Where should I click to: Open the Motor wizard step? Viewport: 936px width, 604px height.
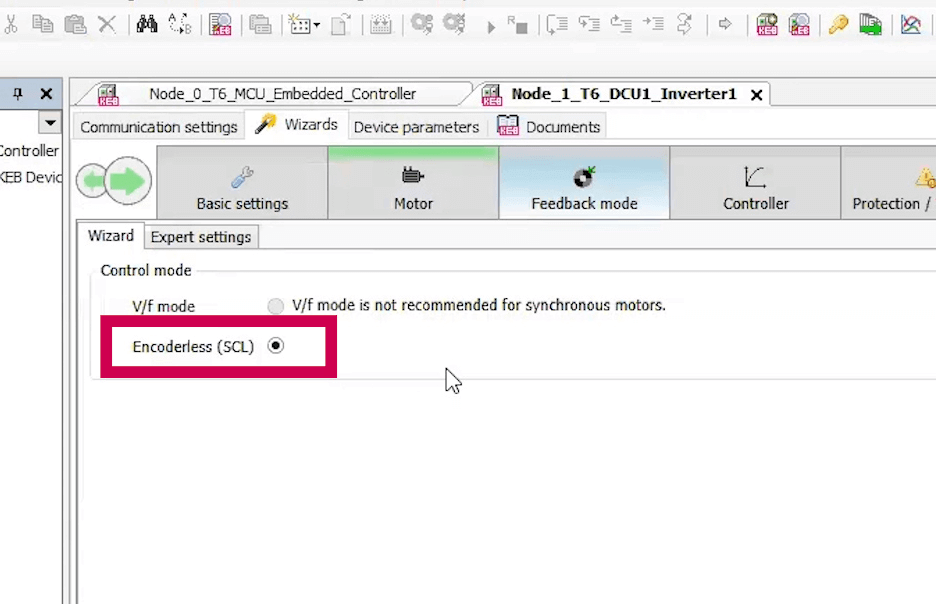point(413,183)
